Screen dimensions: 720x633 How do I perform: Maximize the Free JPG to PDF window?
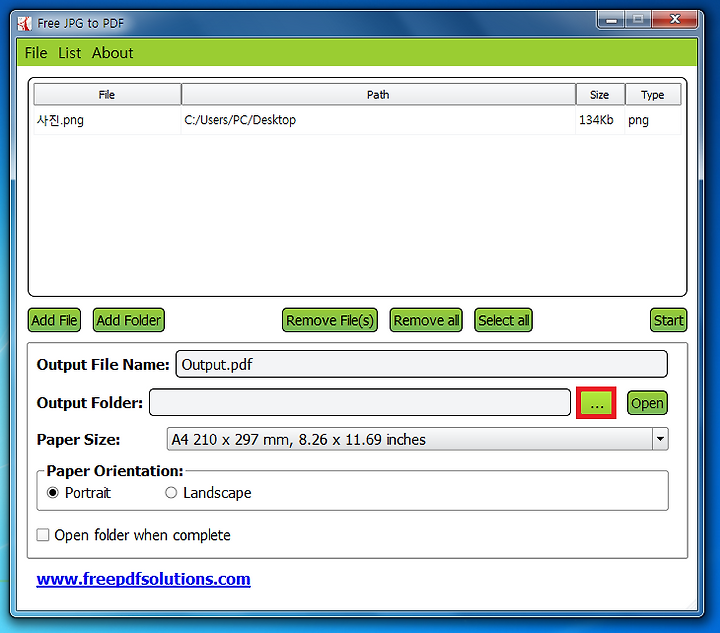click(638, 20)
